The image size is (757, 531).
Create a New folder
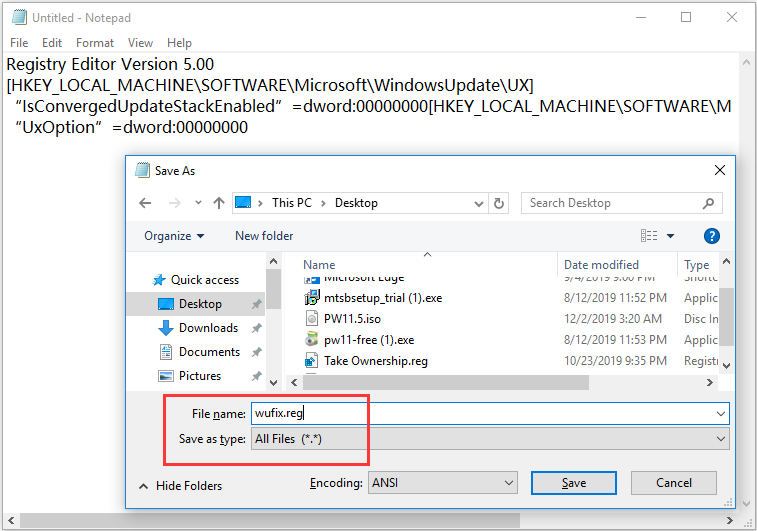[x=264, y=236]
